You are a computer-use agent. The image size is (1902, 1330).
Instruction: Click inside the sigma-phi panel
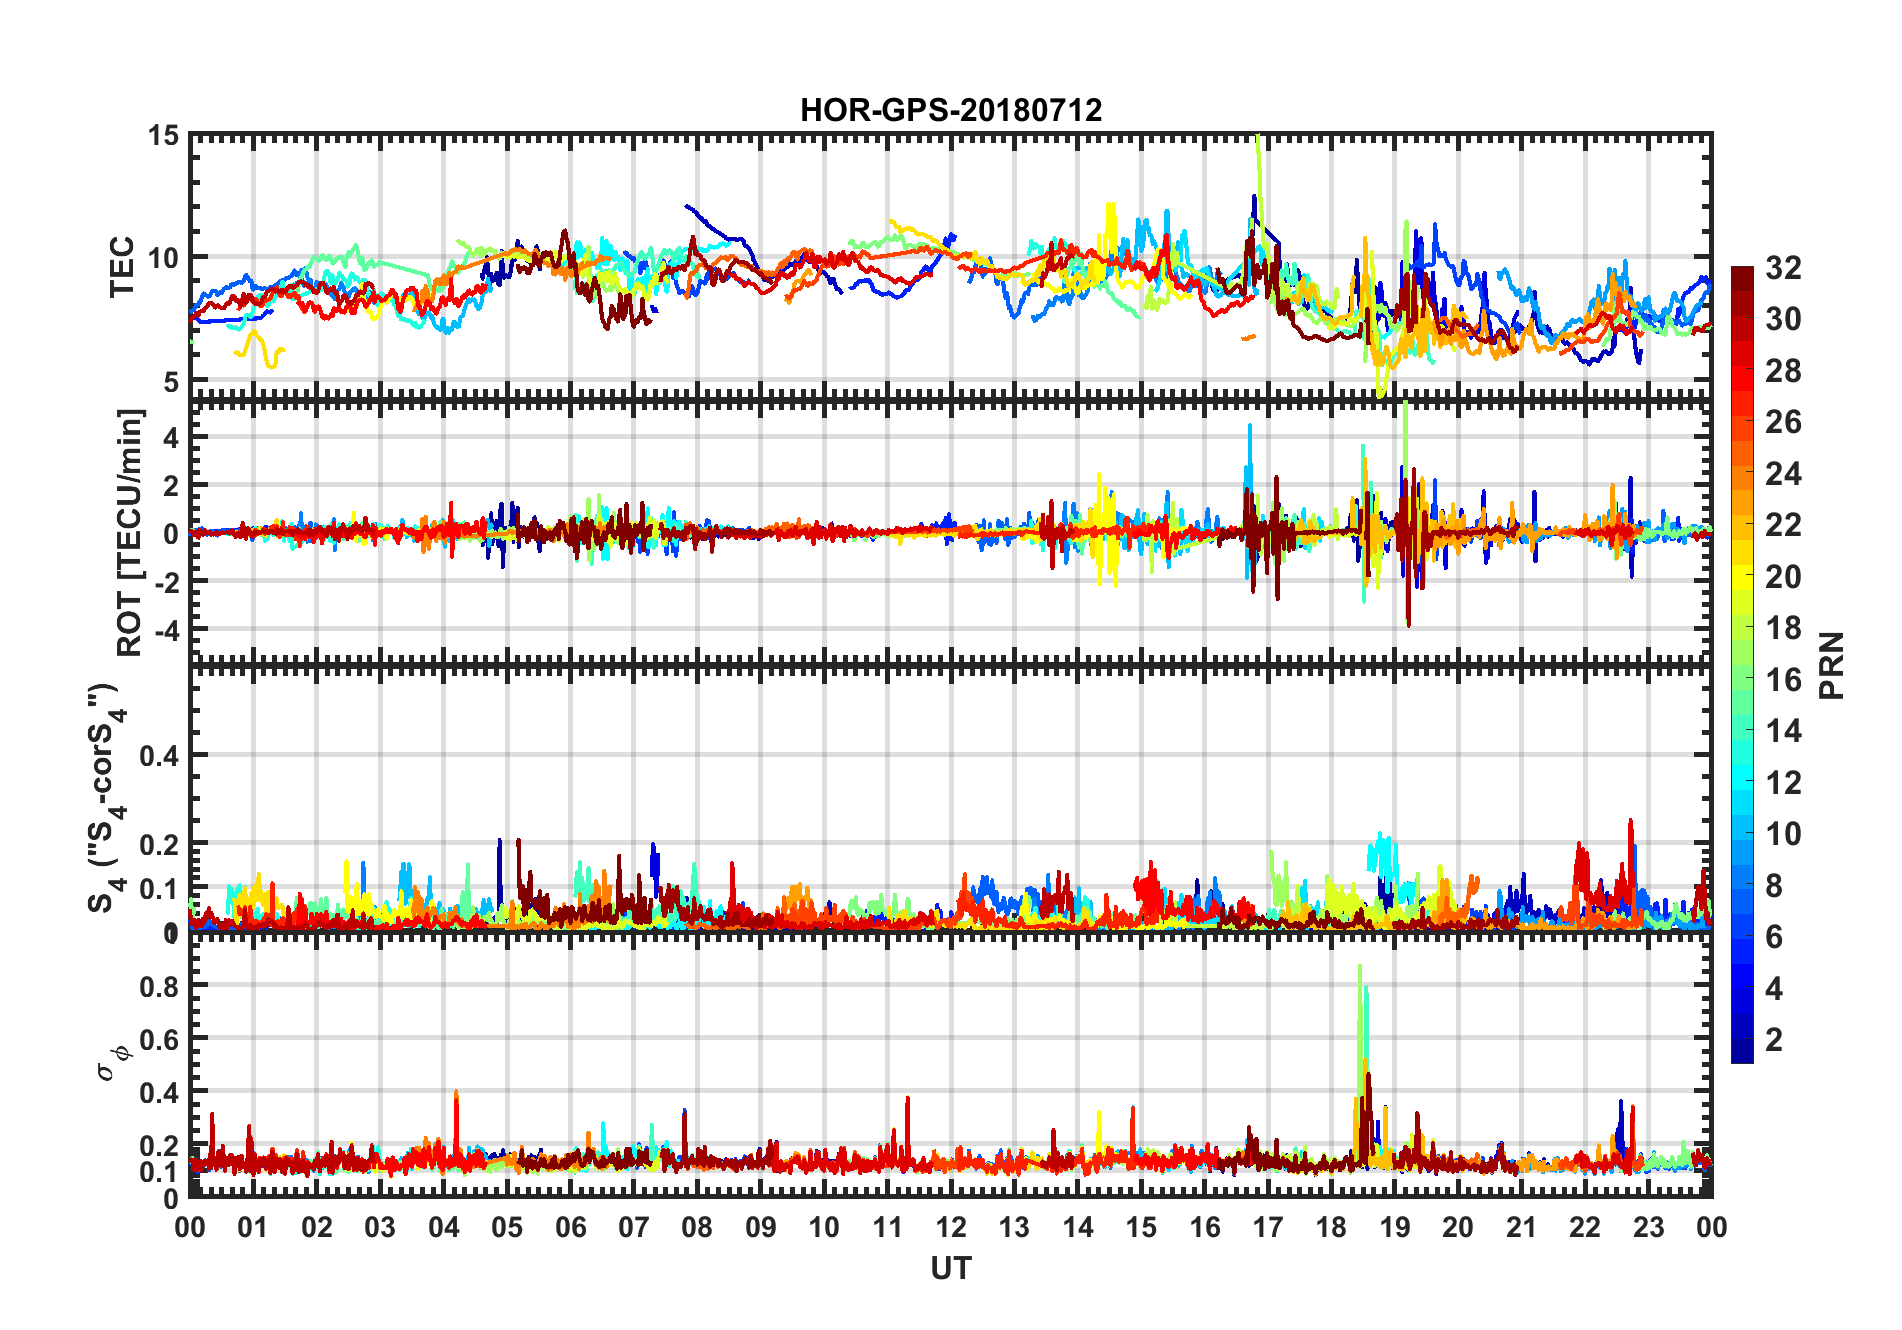point(951,1064)
